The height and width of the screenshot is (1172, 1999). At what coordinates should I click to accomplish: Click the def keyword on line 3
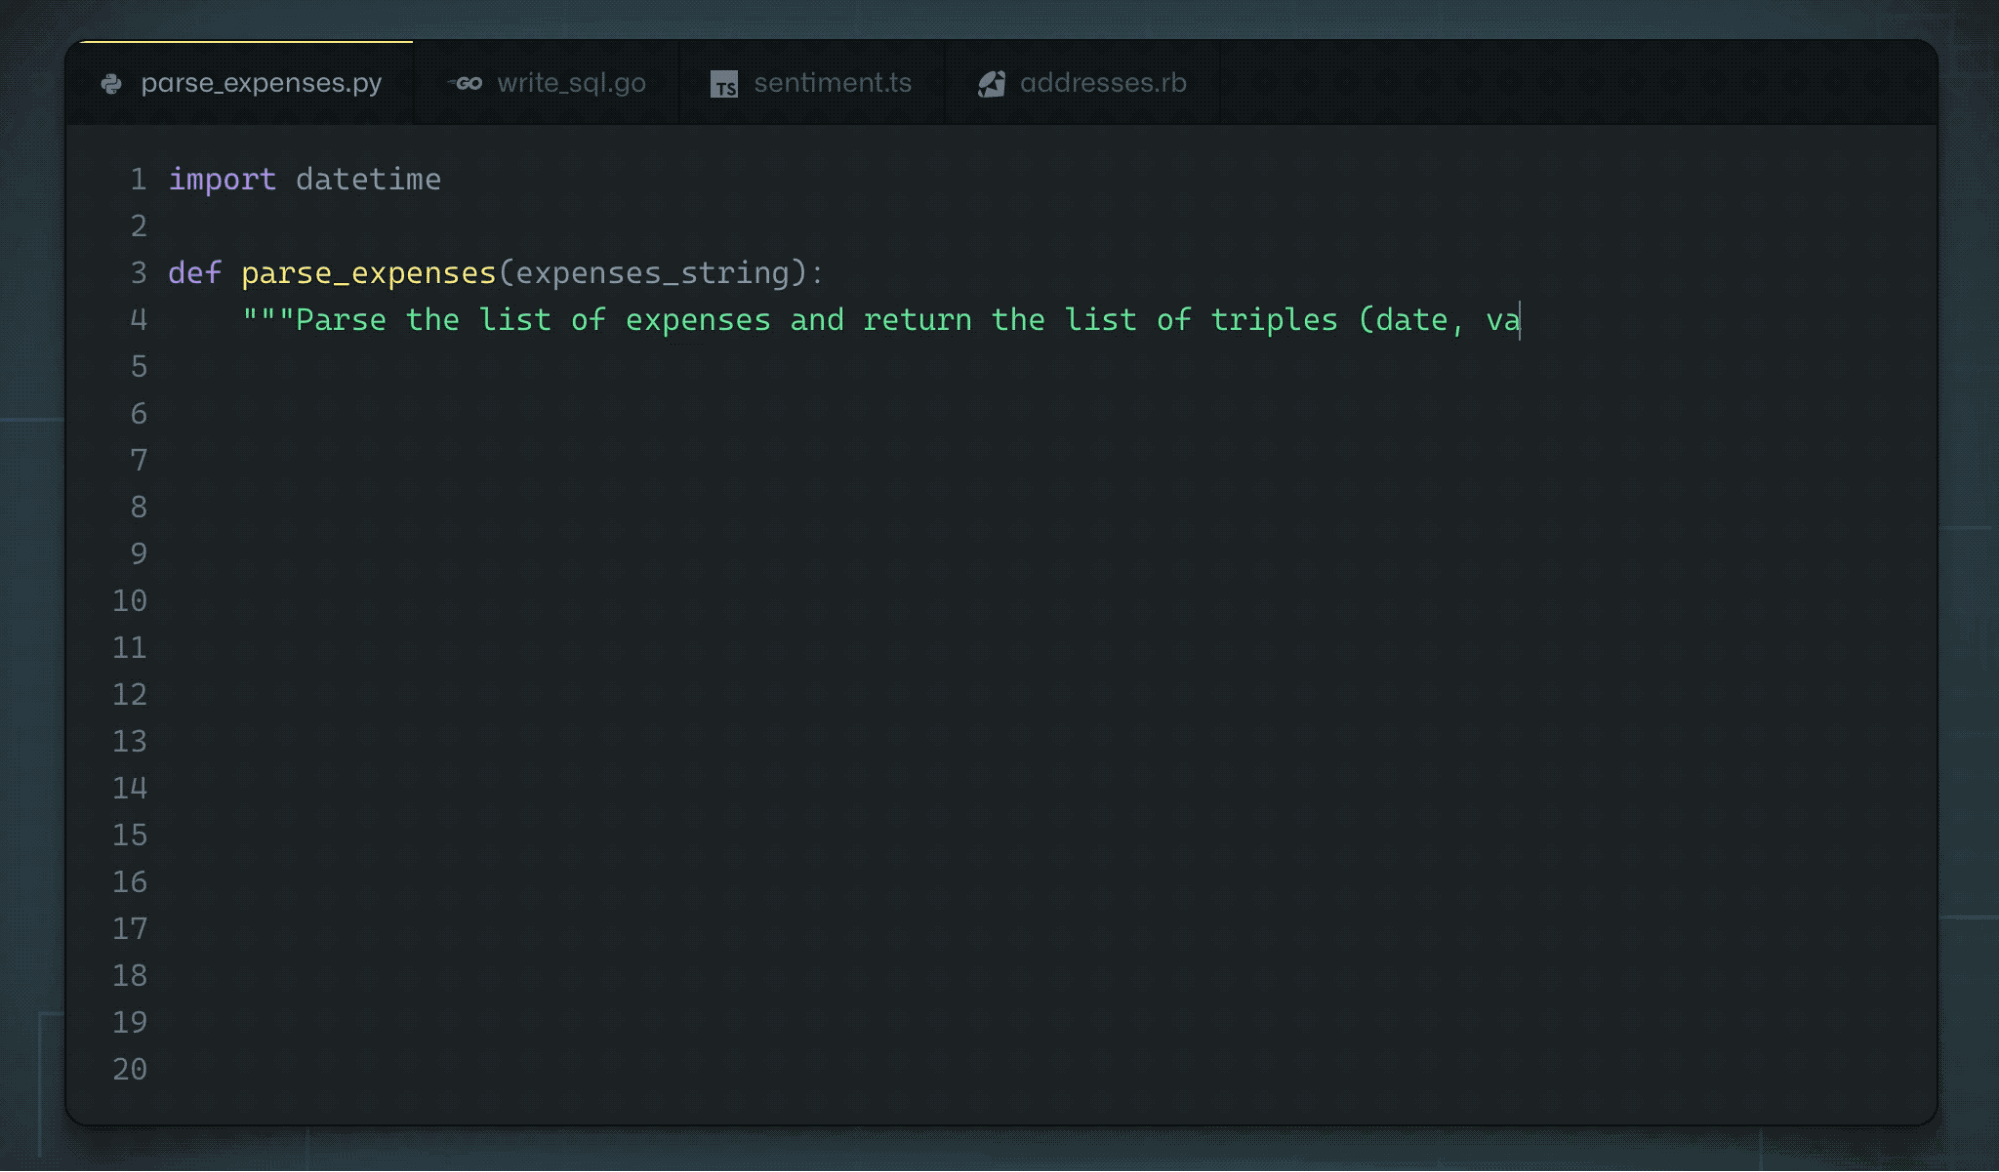click(193, 272)
